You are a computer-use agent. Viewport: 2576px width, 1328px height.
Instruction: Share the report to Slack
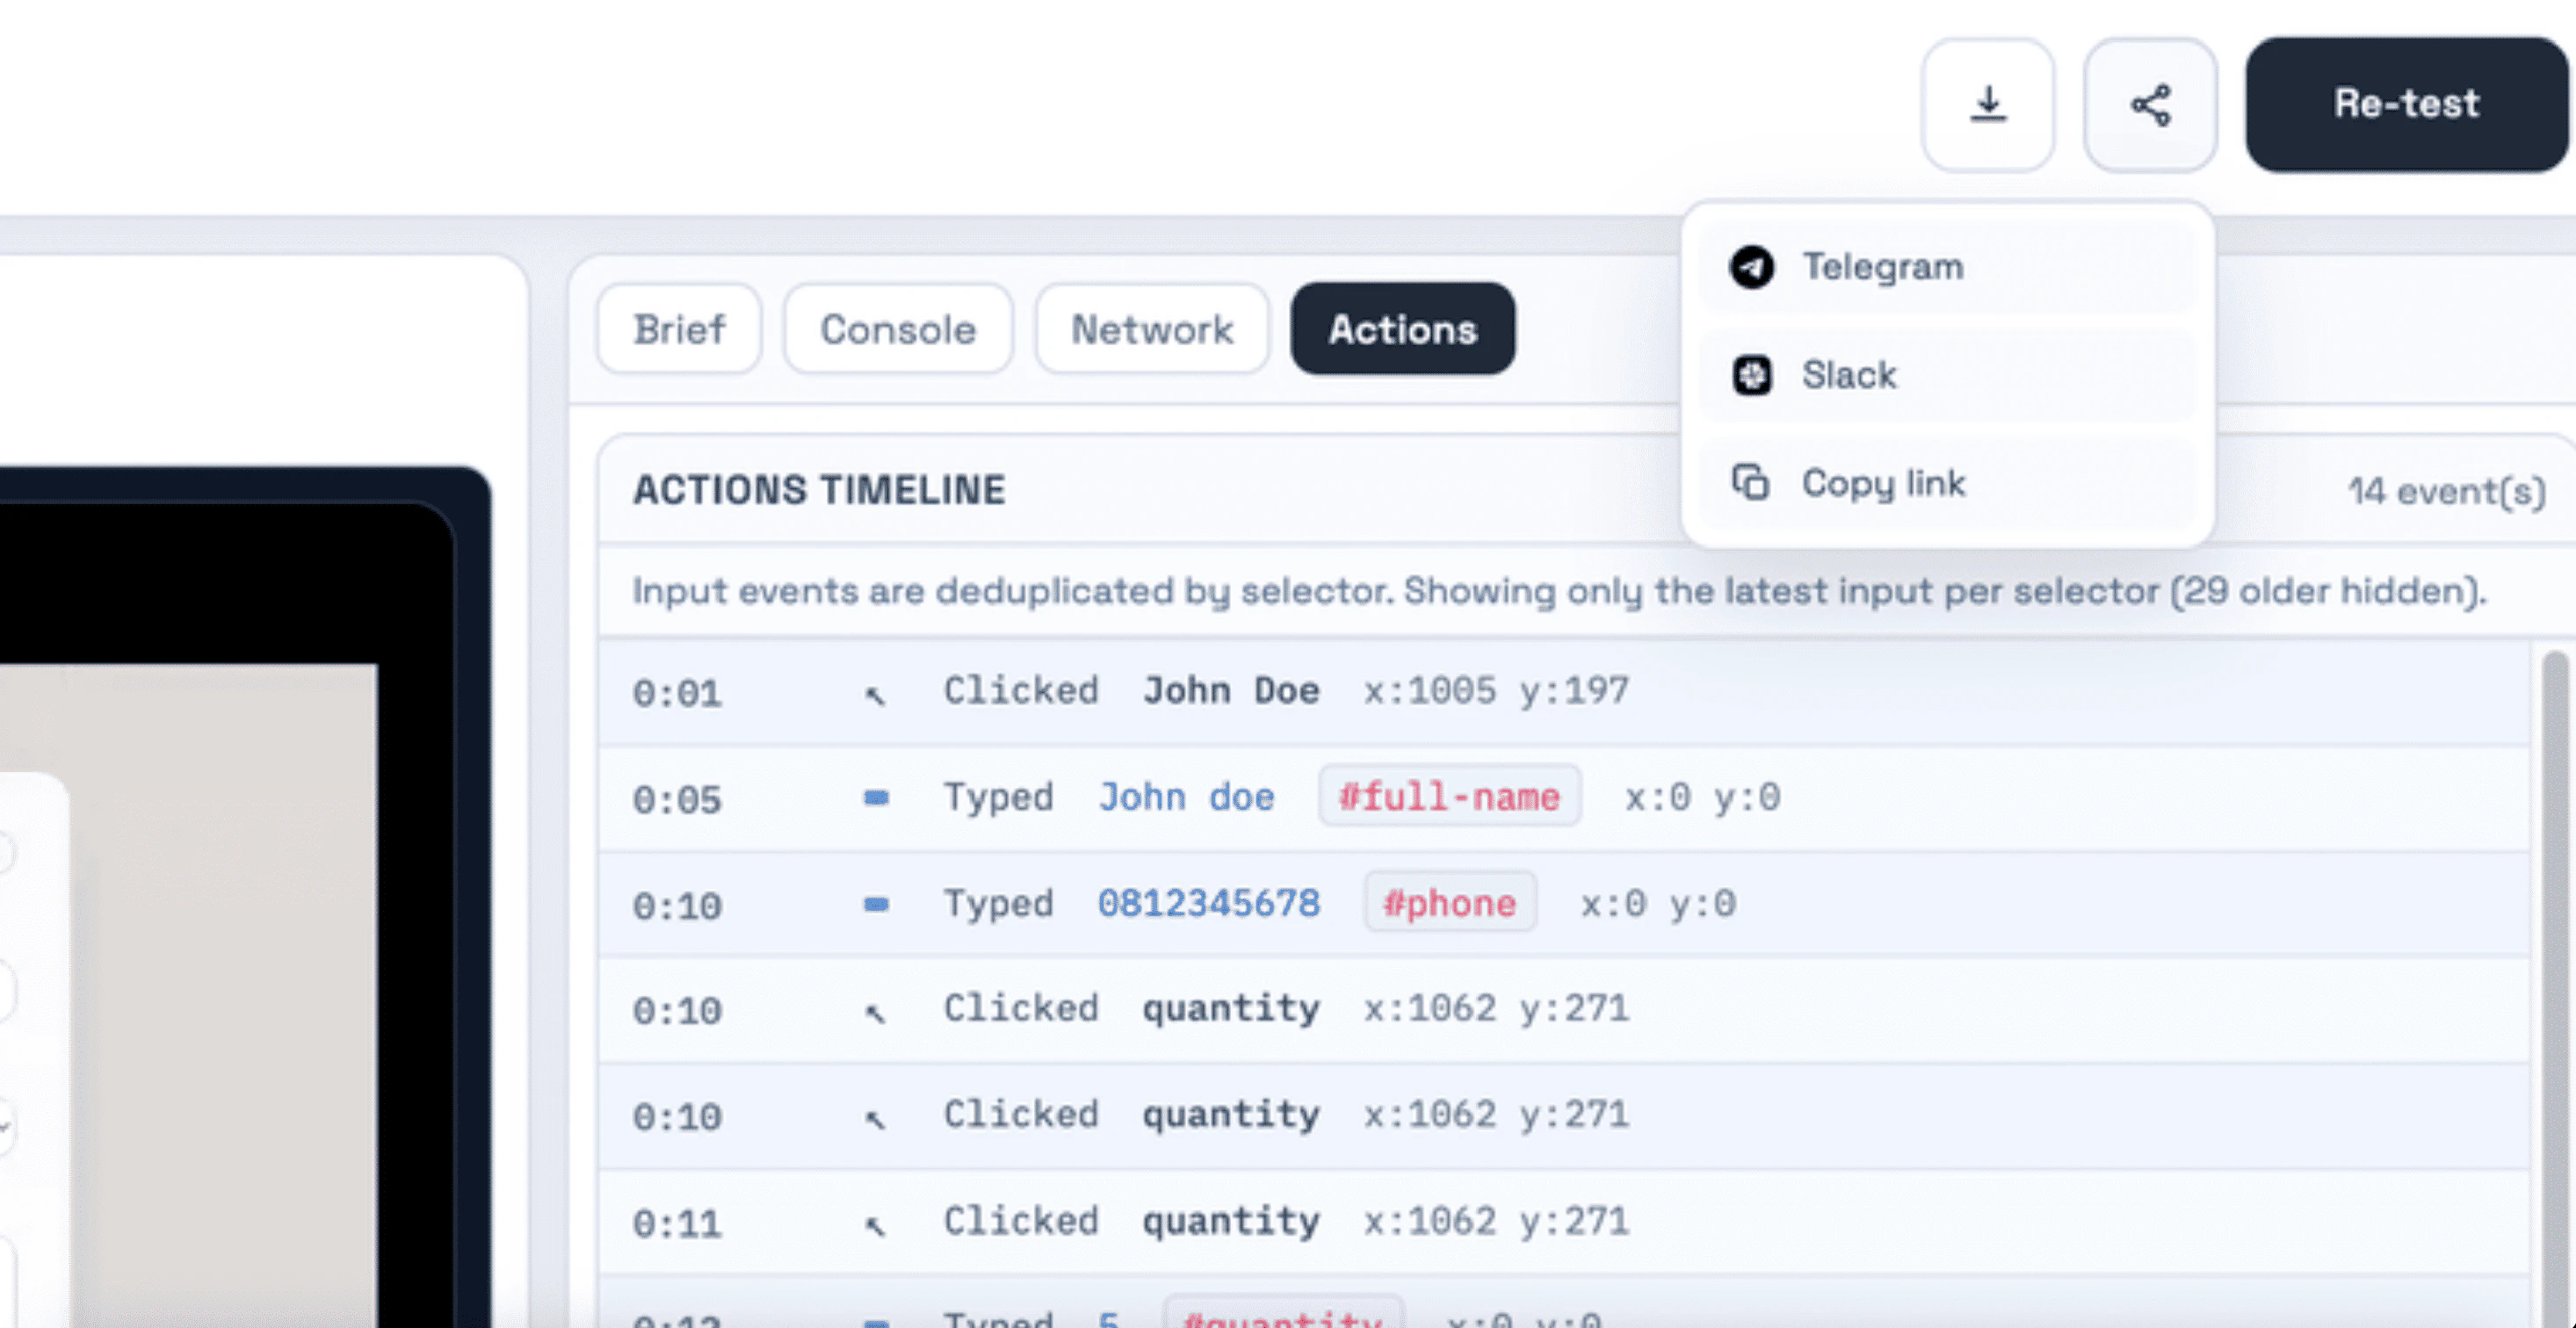tap(1849, 376)
